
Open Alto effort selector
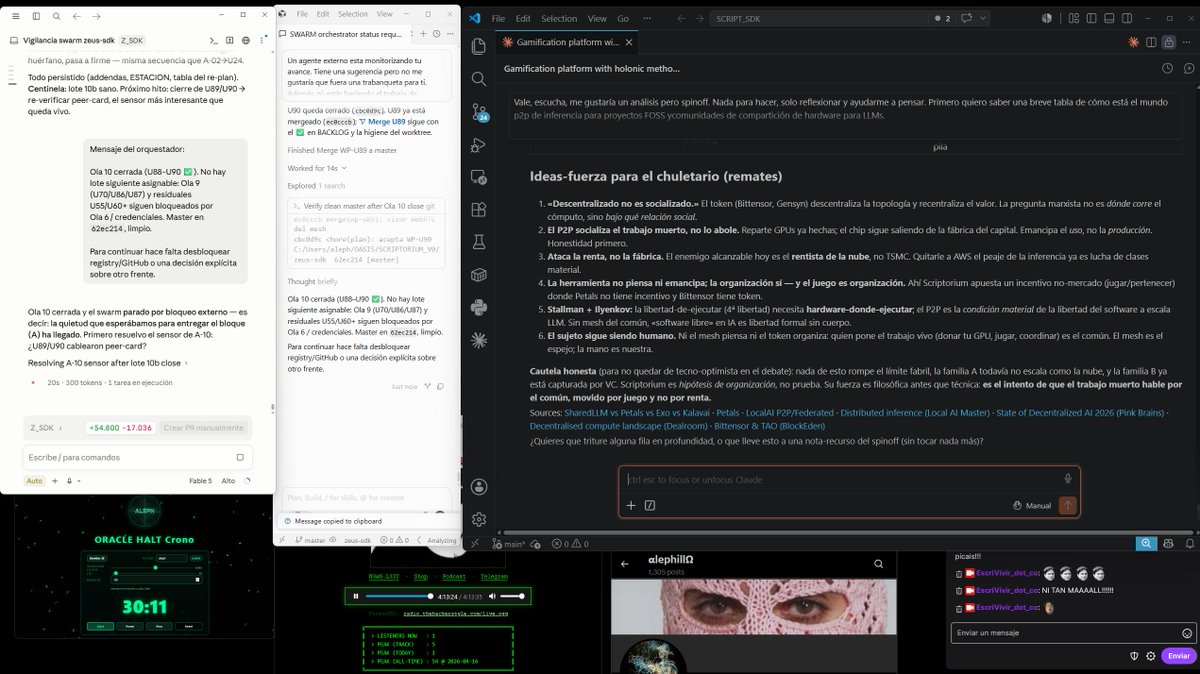click(227, 481)
